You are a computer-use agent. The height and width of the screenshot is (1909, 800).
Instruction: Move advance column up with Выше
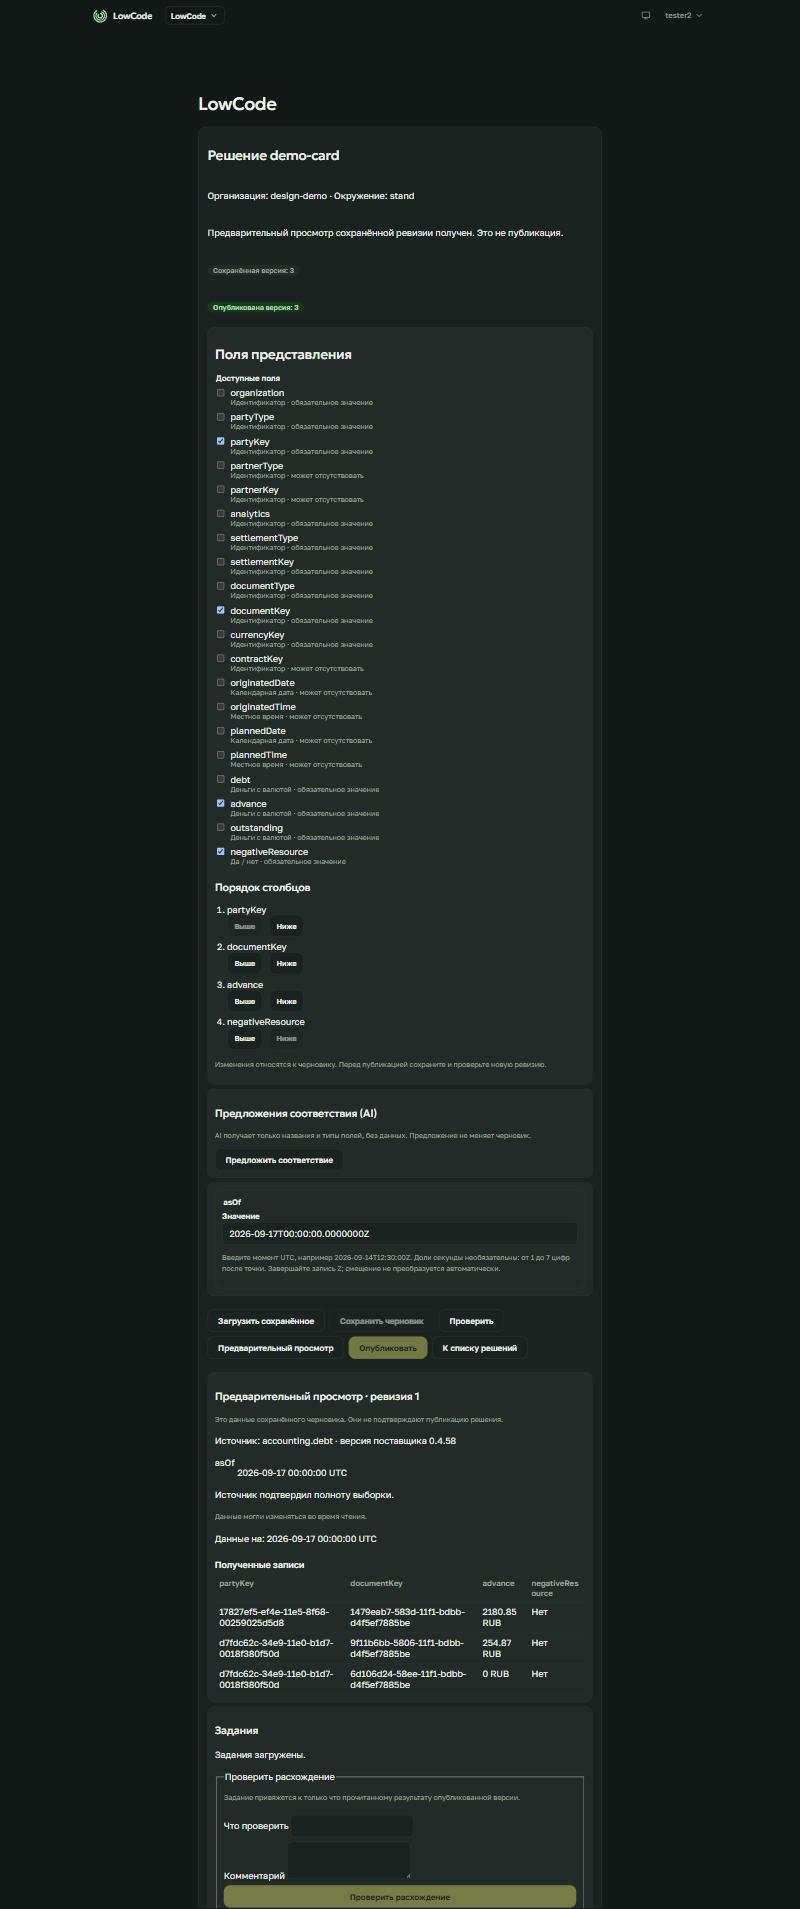pyautogui.click(x=244, y=1001)
